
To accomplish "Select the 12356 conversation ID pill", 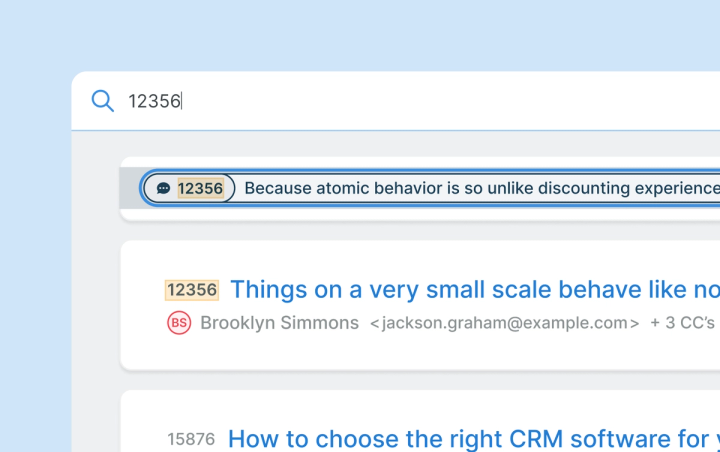I will coord(189,188).
